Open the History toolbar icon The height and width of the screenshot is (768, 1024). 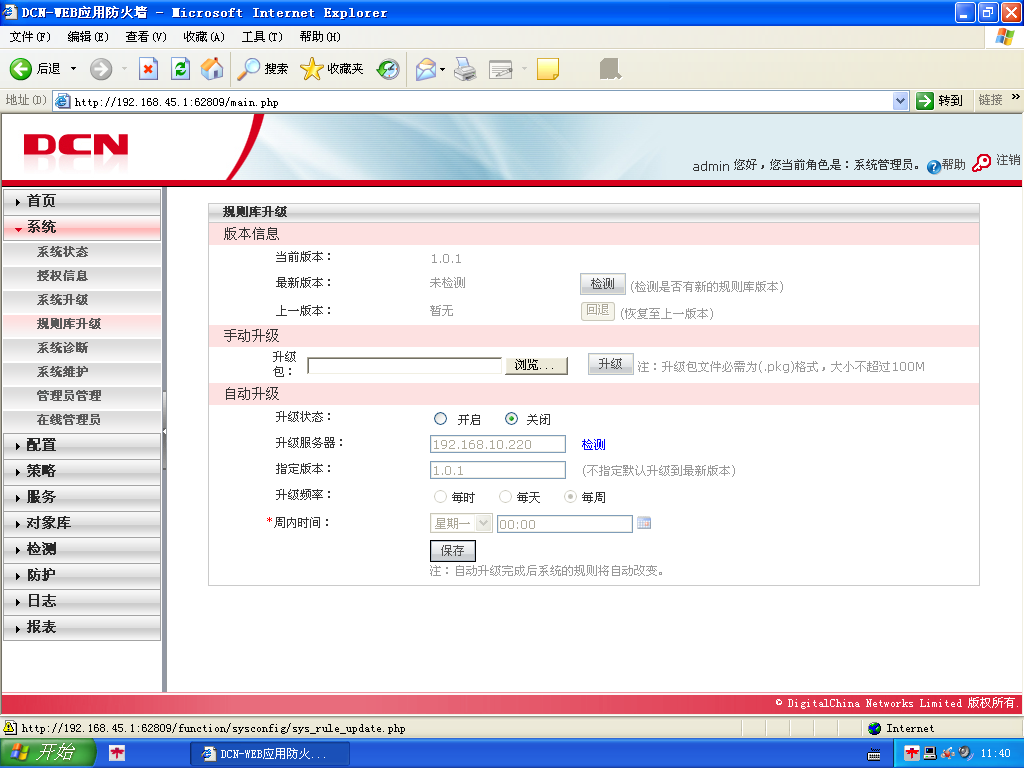[x=388, y=69]
